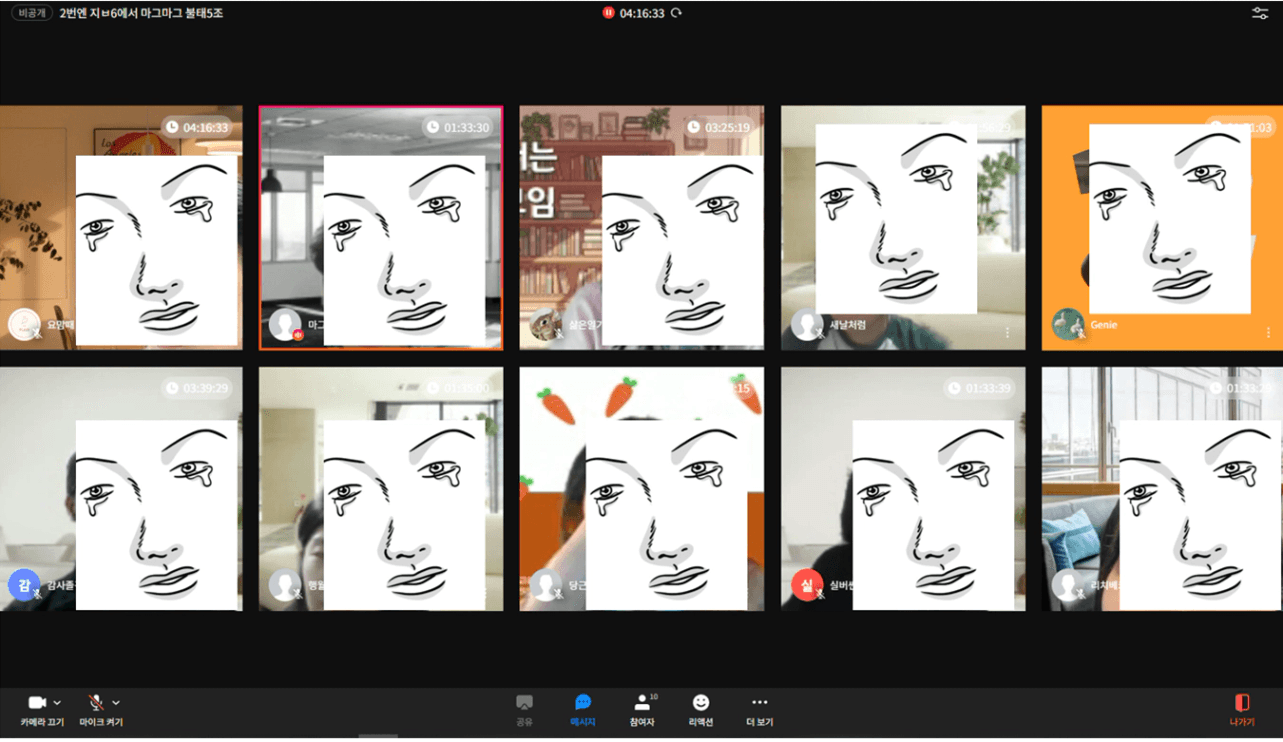Open the 참여자 participants list
The image size is (1283, 742).
pyautogui.click(x=642, y=709)
